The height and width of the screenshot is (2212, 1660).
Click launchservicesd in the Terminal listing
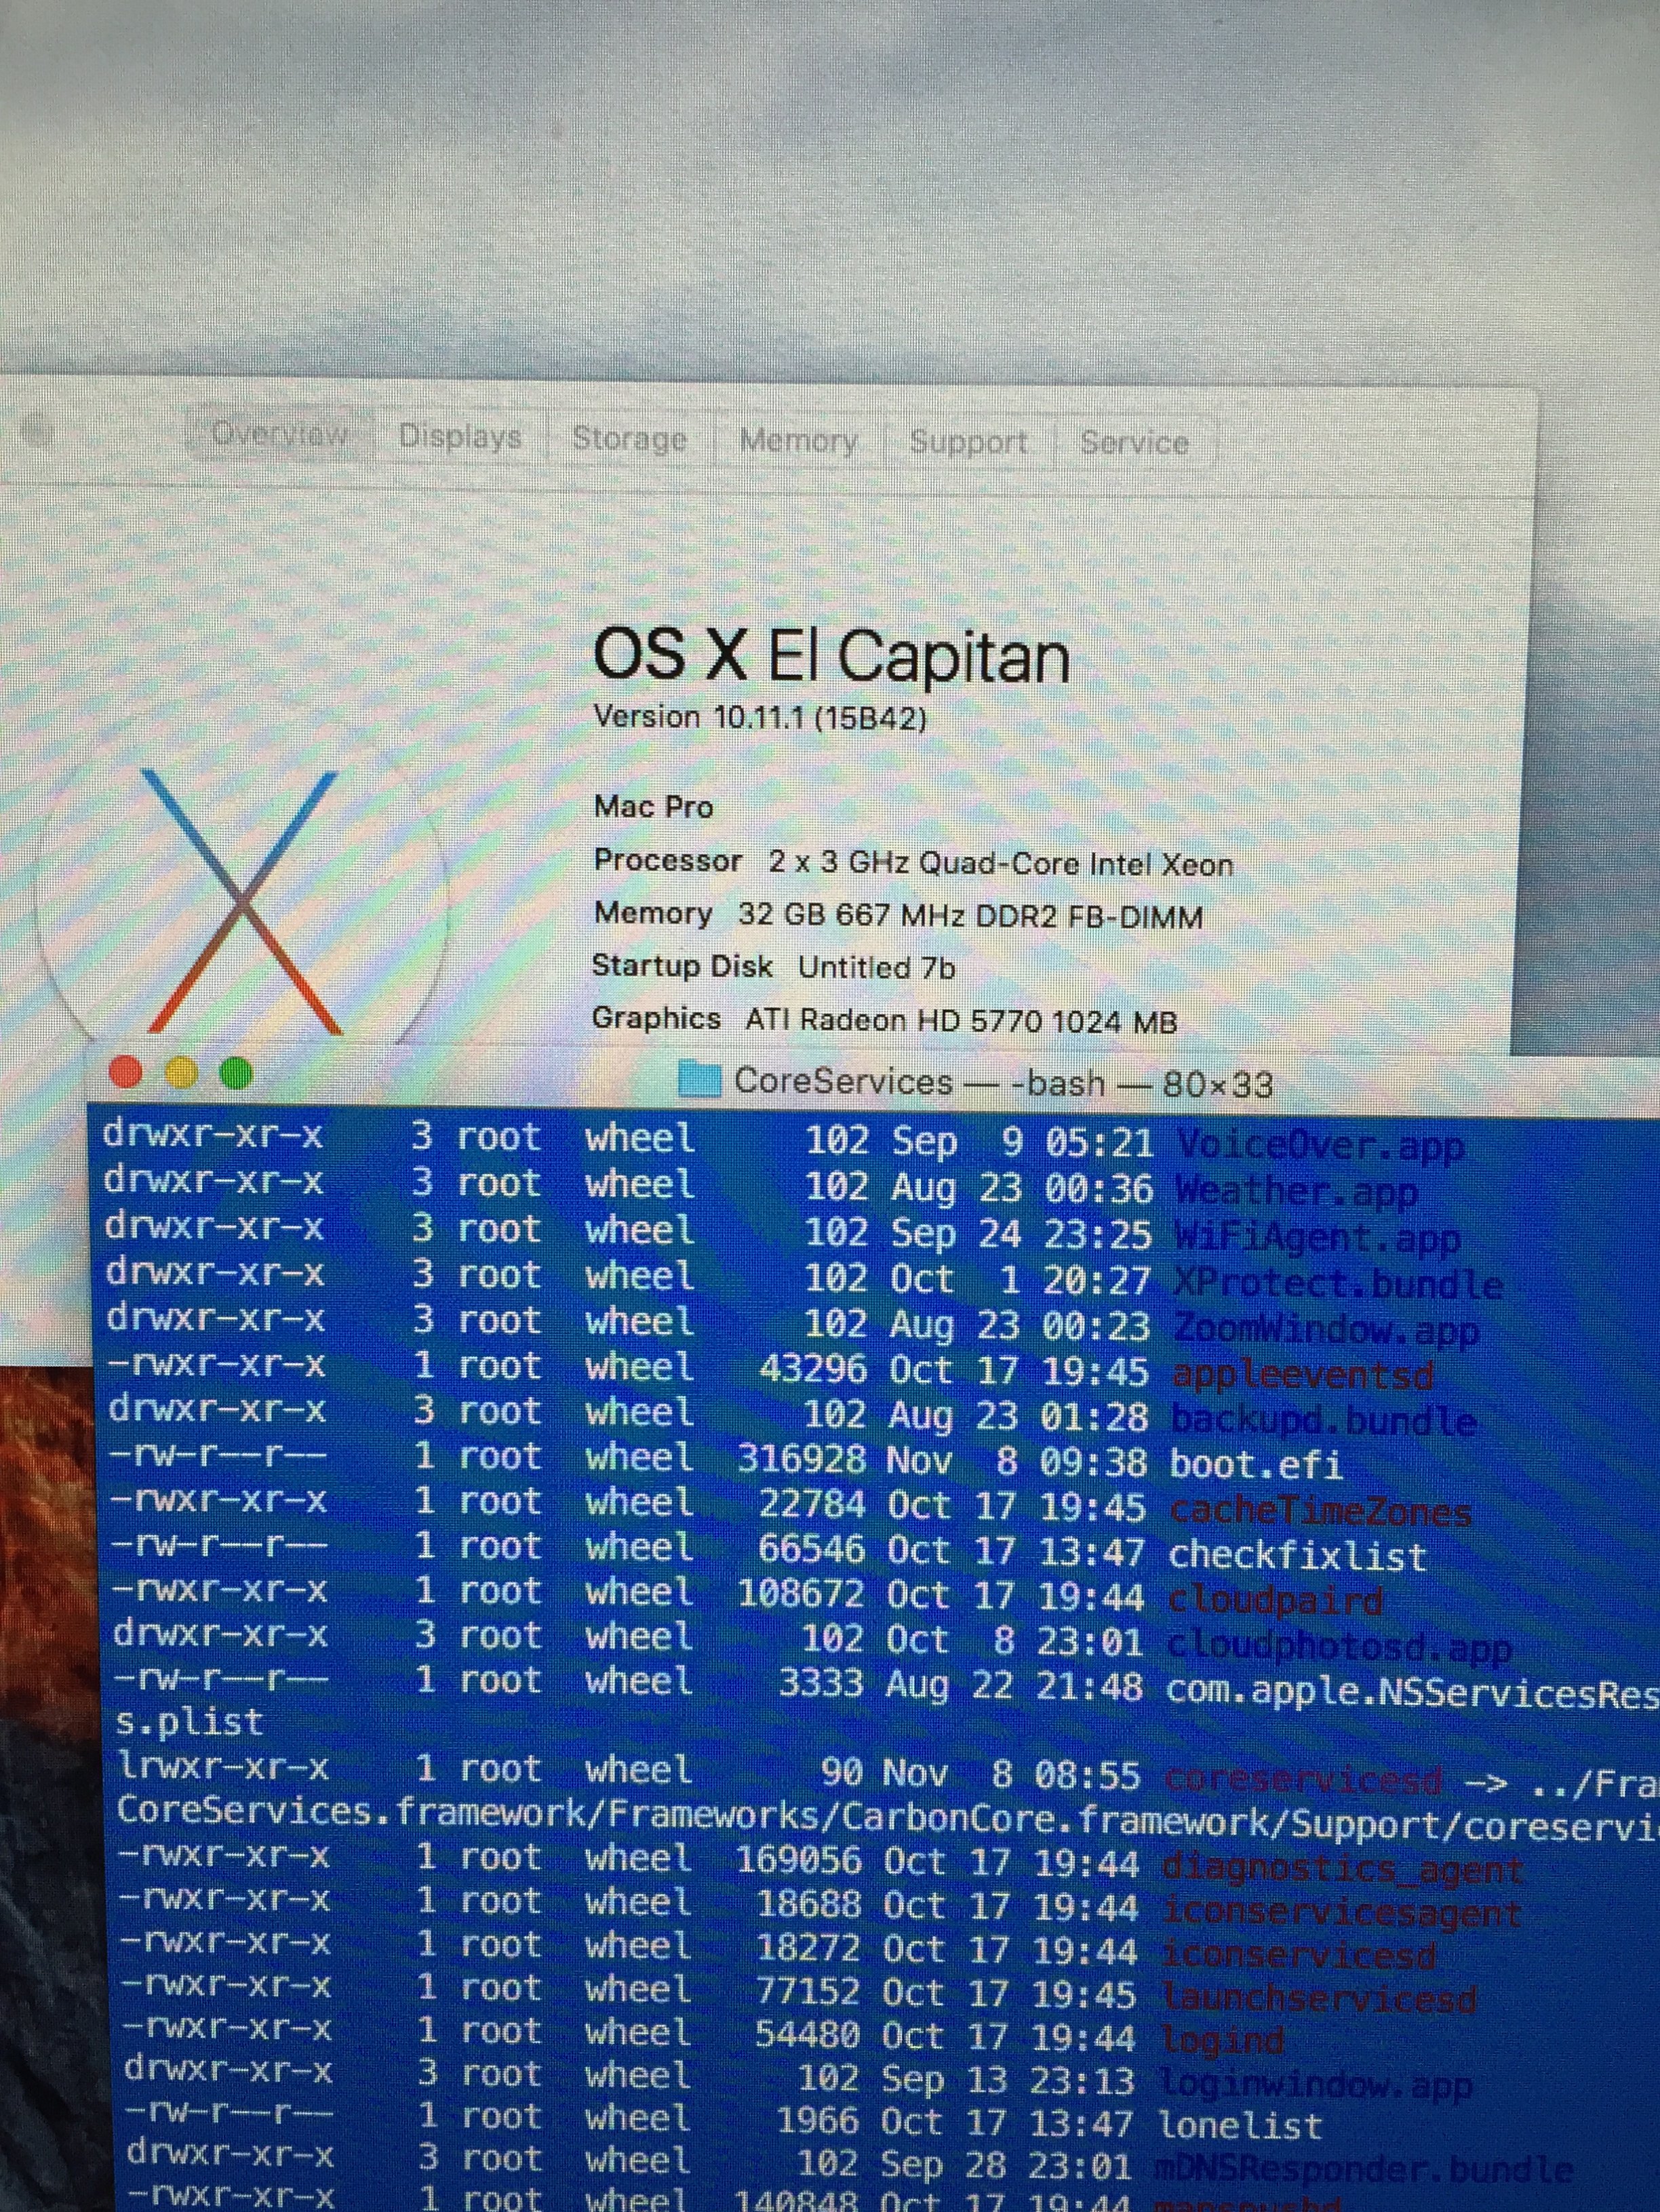pyautogui.click(x=1319, y=1999)
